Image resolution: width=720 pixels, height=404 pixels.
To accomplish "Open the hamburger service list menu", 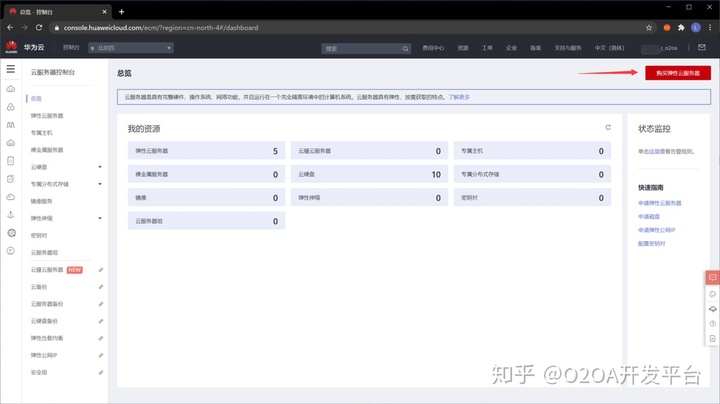I will (x=11, y=69).
